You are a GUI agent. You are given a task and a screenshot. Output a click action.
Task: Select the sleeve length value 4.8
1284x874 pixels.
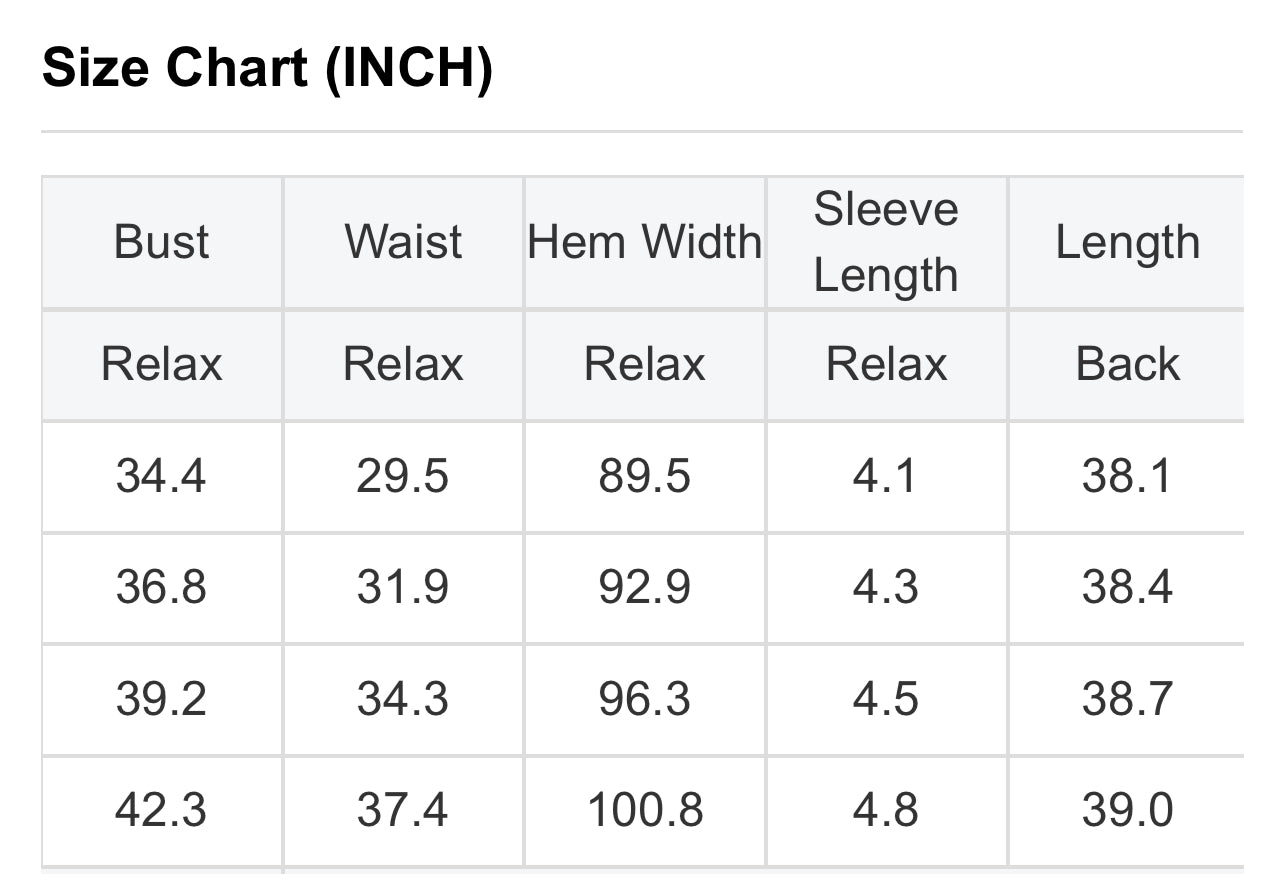click(886, 810)
